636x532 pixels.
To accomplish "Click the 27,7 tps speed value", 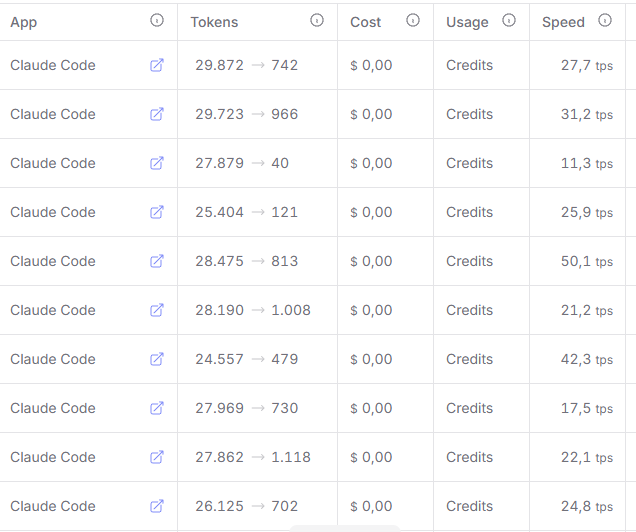I will pos(587,65).
